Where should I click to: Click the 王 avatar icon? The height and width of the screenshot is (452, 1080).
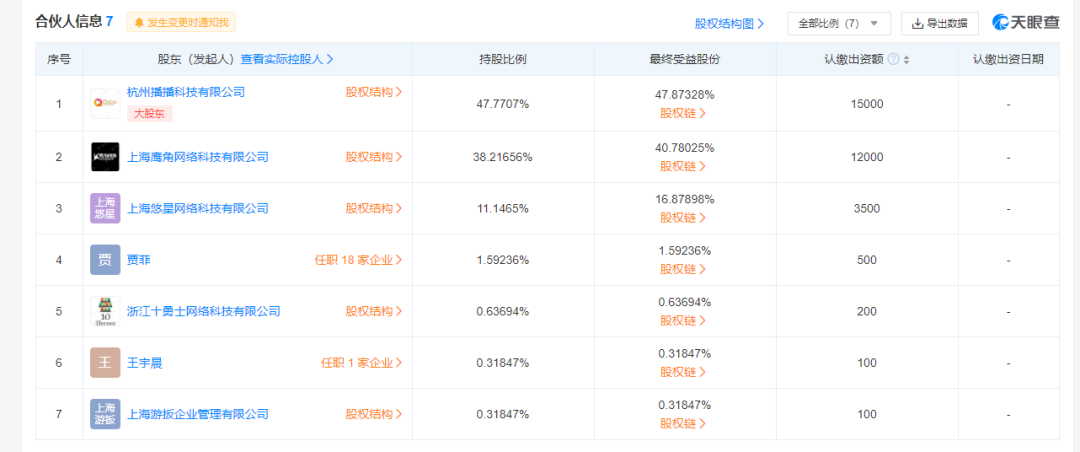coord(105,363)
